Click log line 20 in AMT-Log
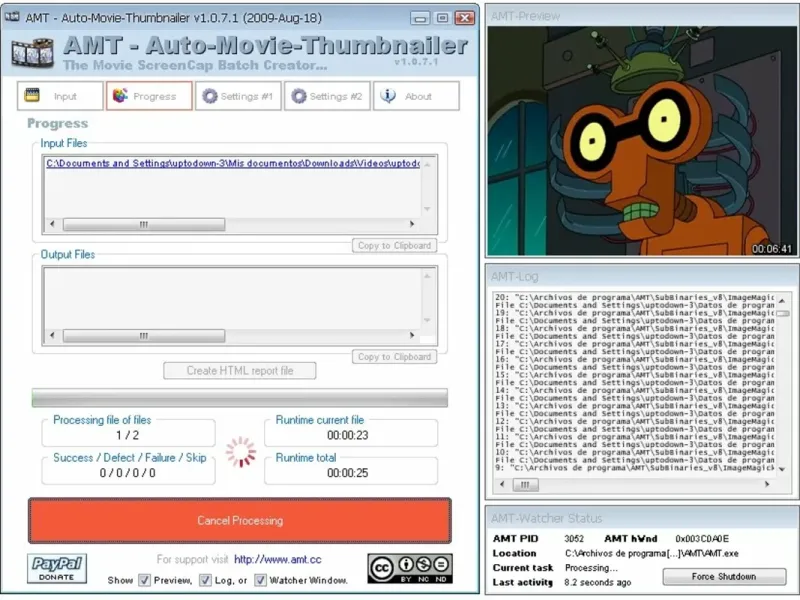Image resolution: width=800 pixels, height=600 pixels. 635,297
